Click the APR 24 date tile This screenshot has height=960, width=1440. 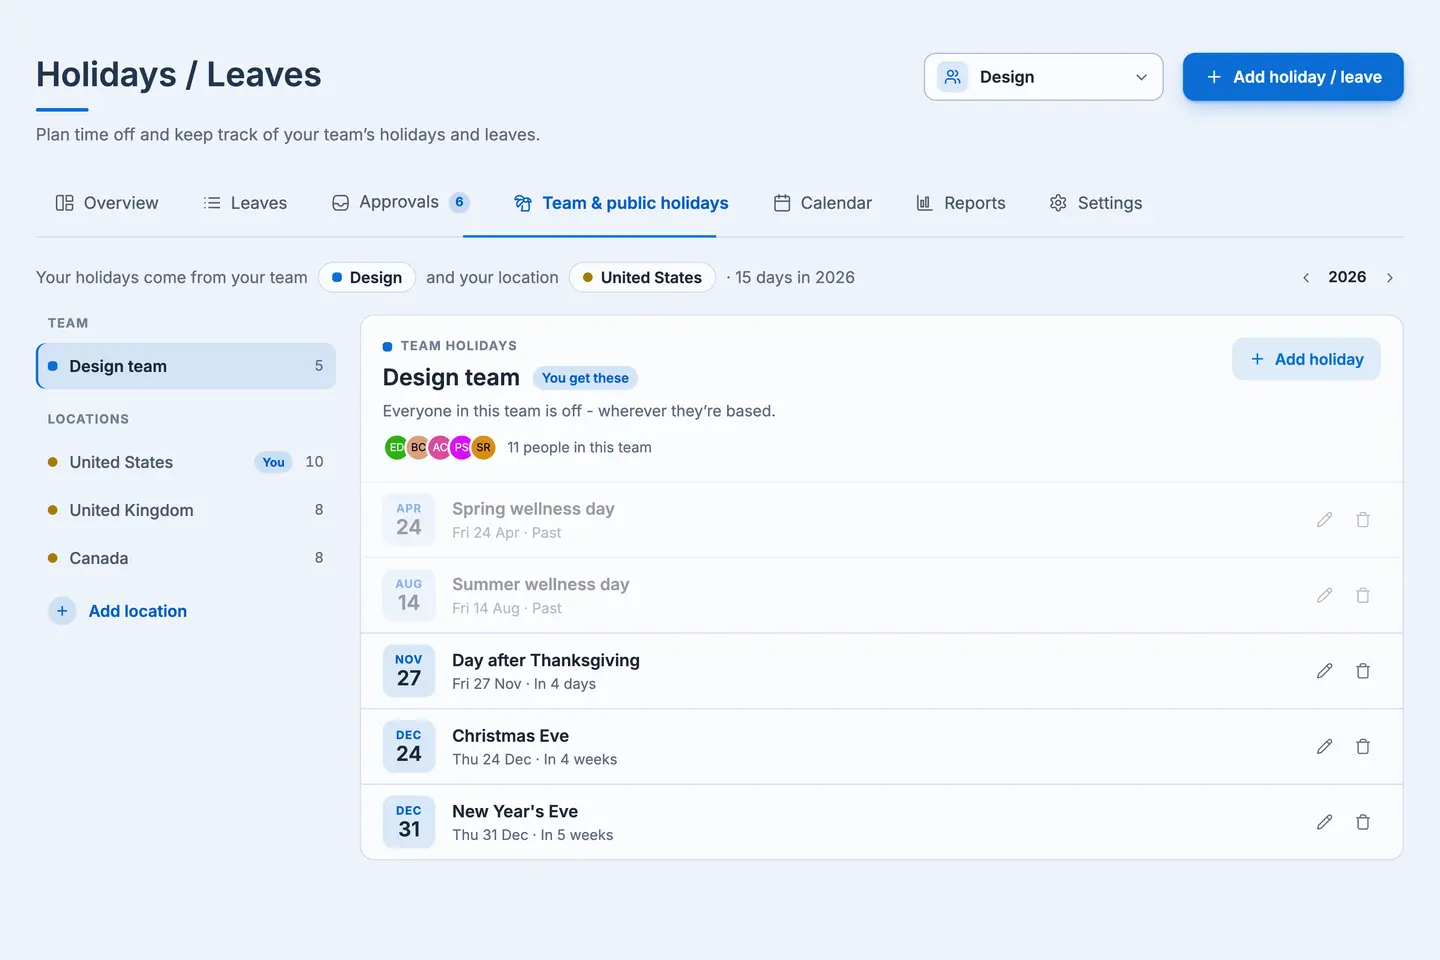pyautogui.click(x=409, y=519)
